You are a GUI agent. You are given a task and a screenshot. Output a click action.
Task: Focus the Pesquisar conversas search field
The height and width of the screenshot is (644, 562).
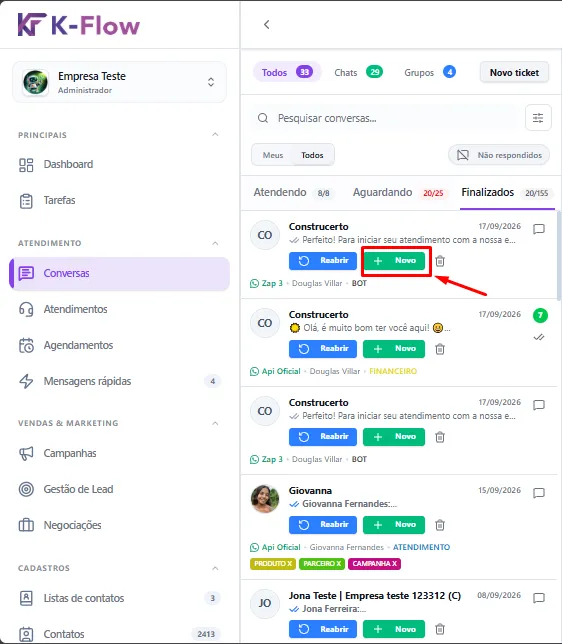pyautogui.click(x=386, y=118)
